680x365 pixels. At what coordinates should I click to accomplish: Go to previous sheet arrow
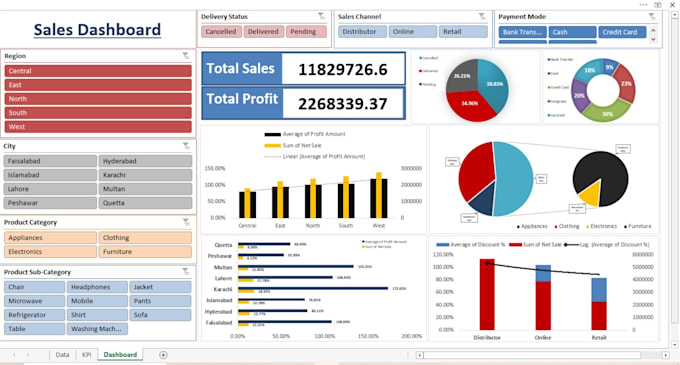tap(14, 355)
